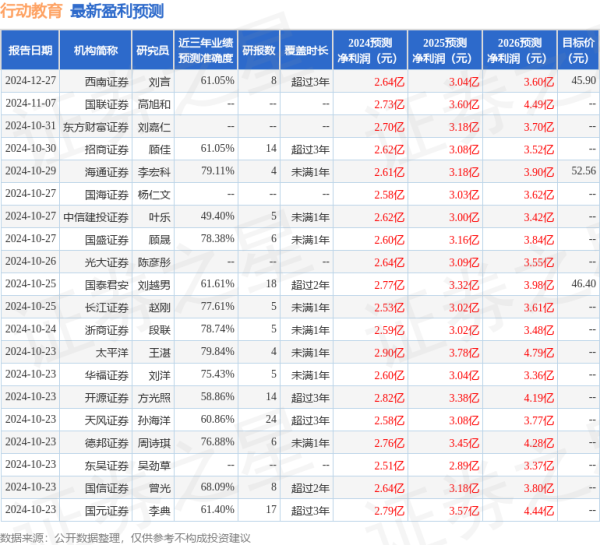Click the 研报数 column header
600x545 pixels.
point(259,49)
